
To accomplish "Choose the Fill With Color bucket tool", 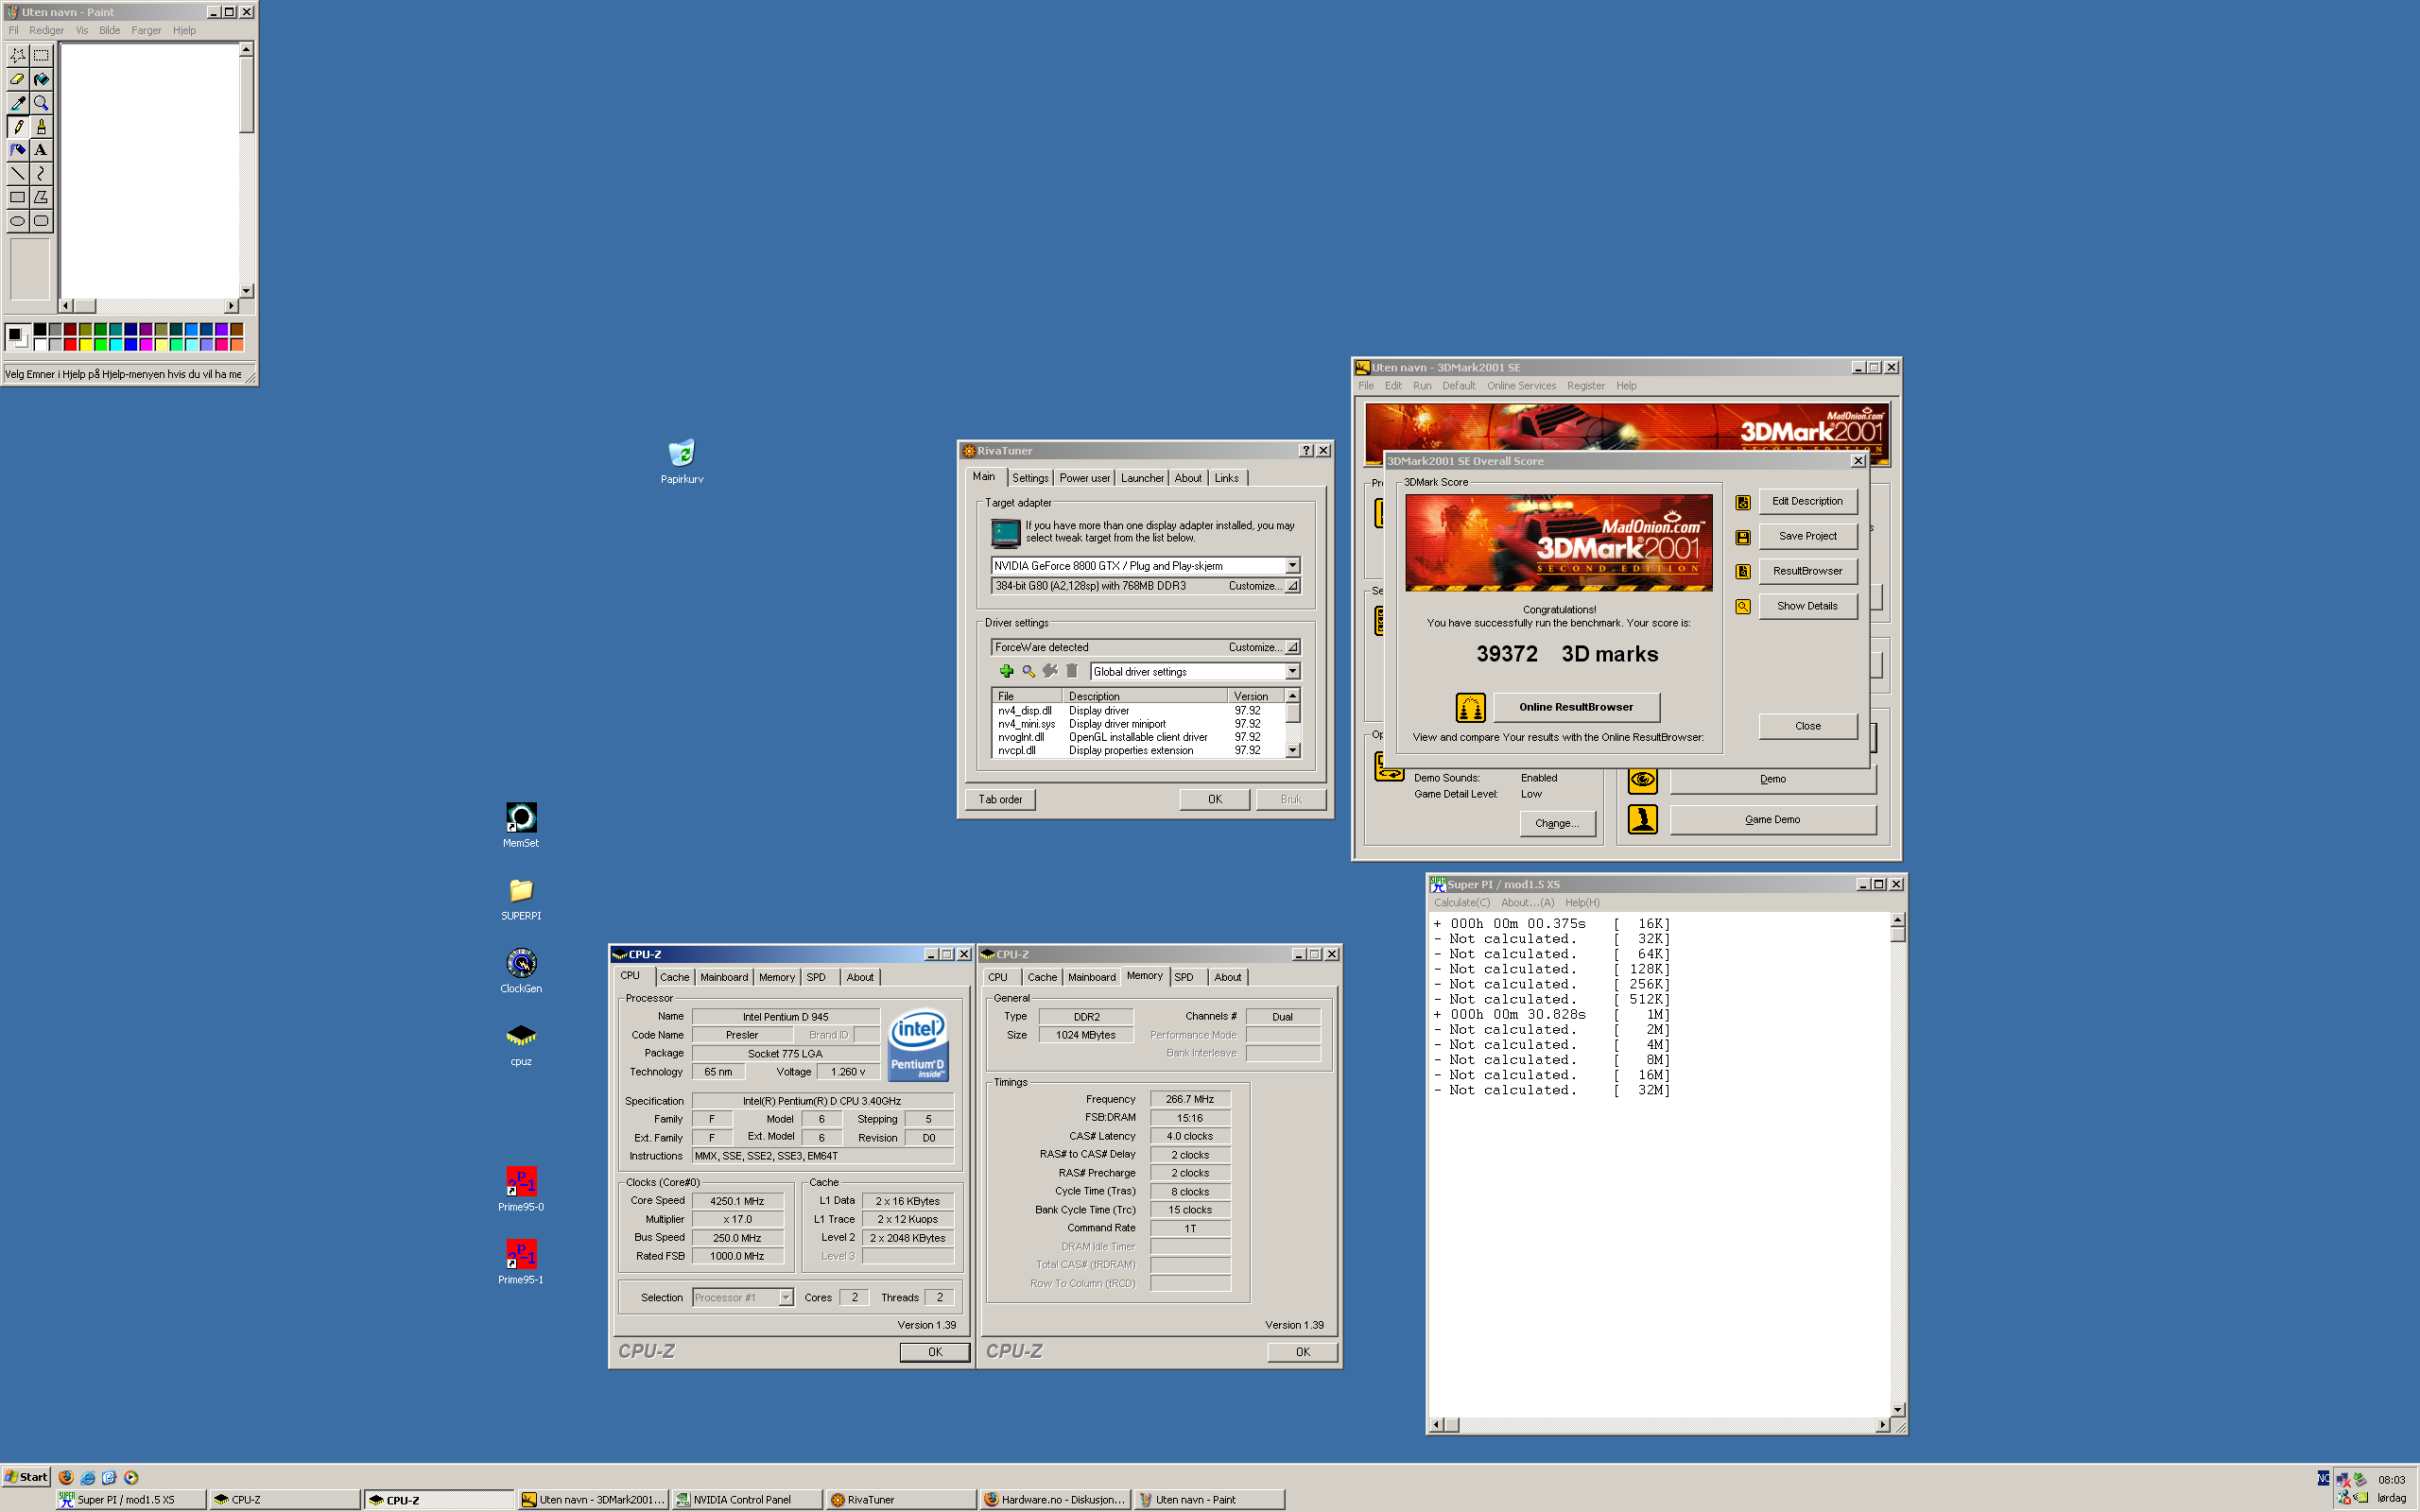I will click(x=41, y=79).
